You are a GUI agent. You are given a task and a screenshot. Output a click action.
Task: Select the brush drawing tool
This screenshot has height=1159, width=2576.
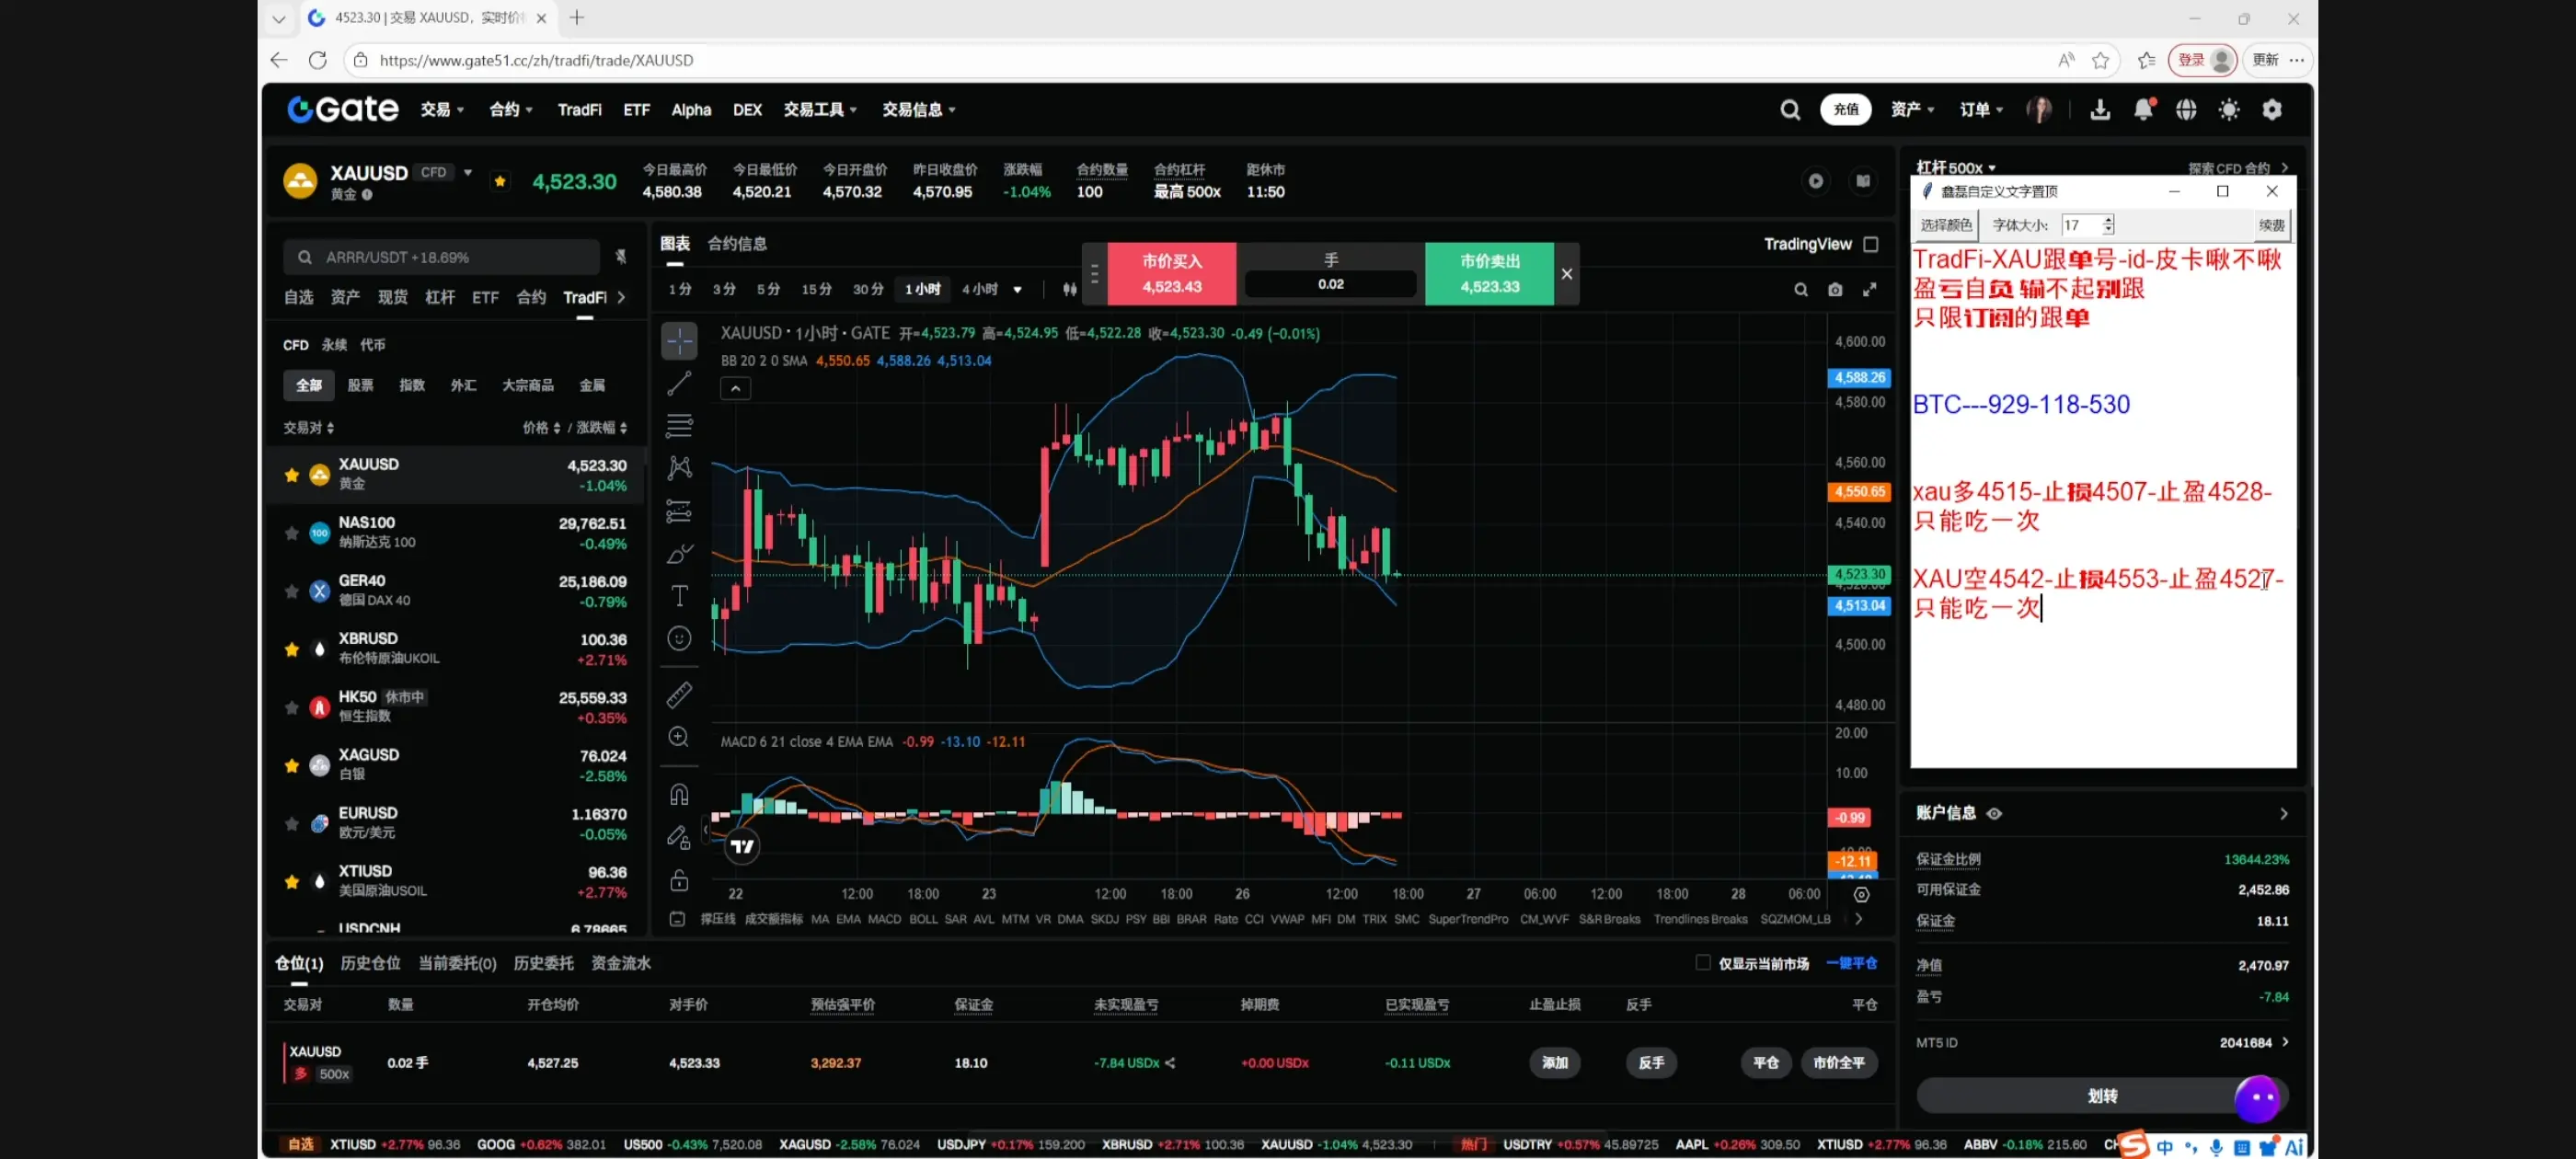tap(679, 554)
